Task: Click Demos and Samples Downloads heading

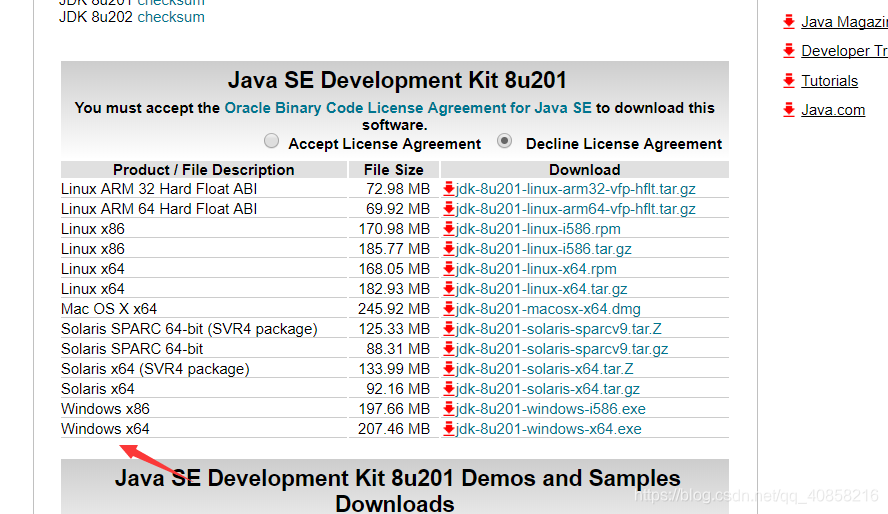Action: tap(397, 490)
